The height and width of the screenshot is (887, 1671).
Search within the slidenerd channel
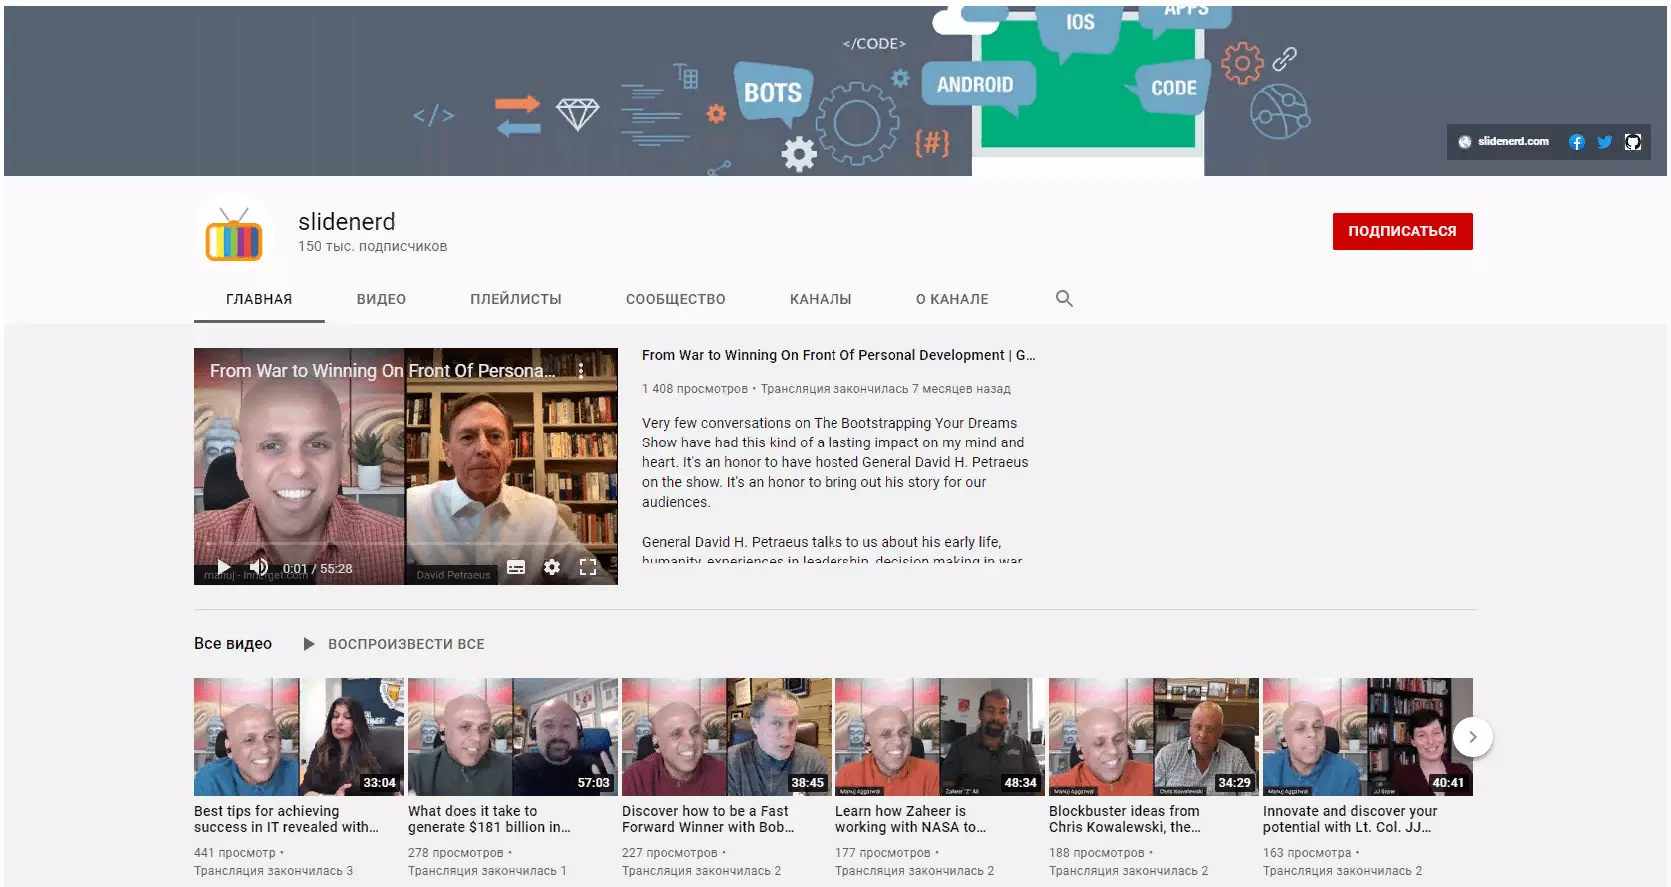tap(1064, 299)
